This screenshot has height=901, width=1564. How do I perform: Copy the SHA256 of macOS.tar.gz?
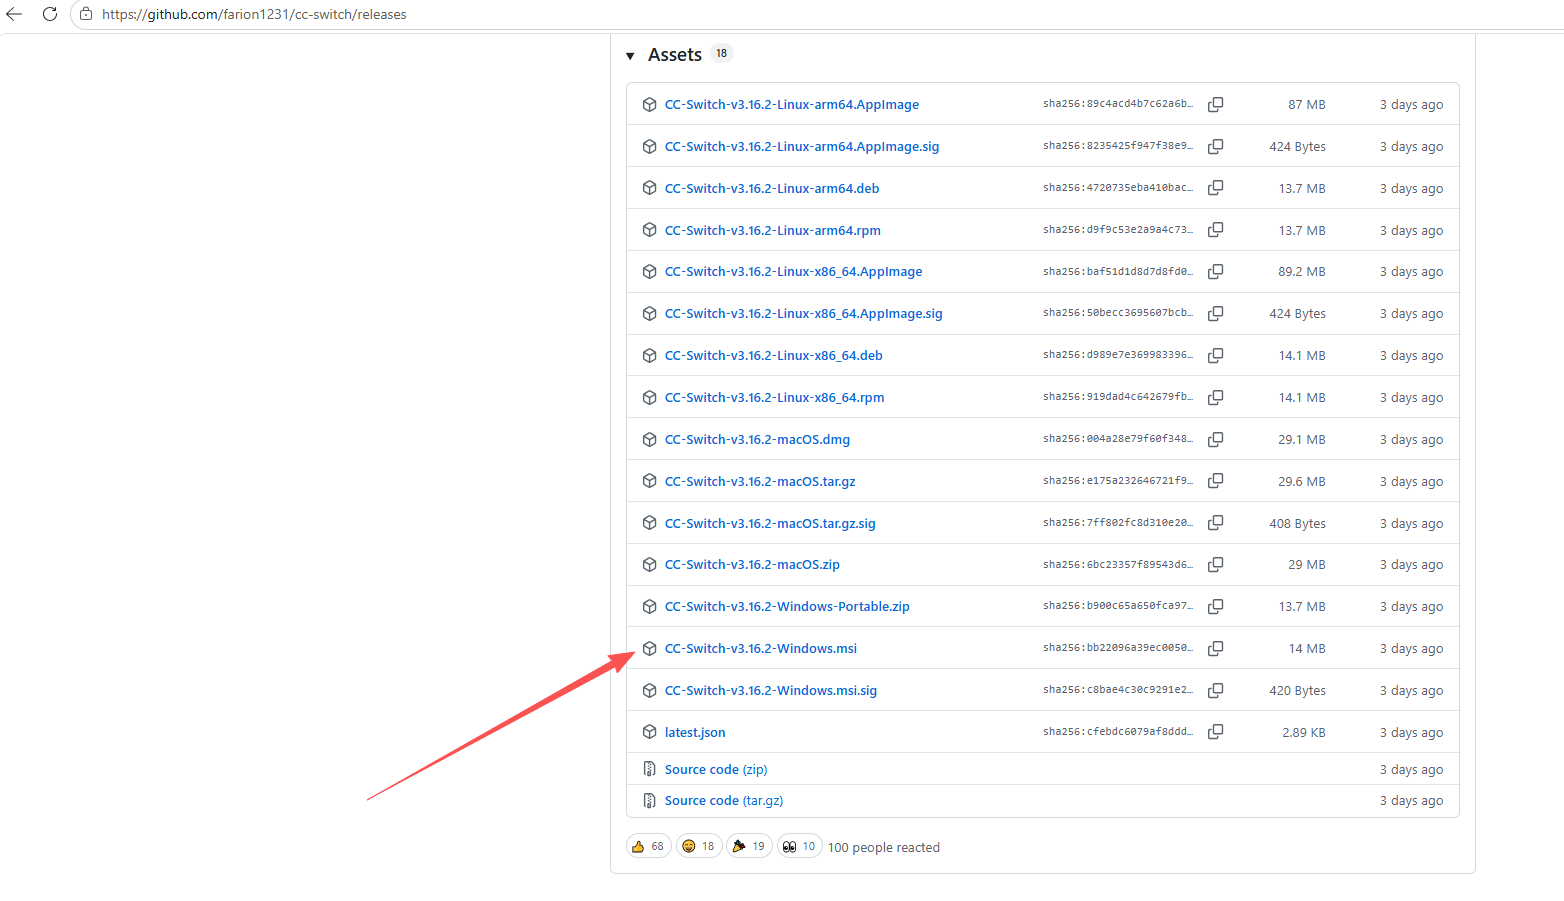pos(1216,481)
